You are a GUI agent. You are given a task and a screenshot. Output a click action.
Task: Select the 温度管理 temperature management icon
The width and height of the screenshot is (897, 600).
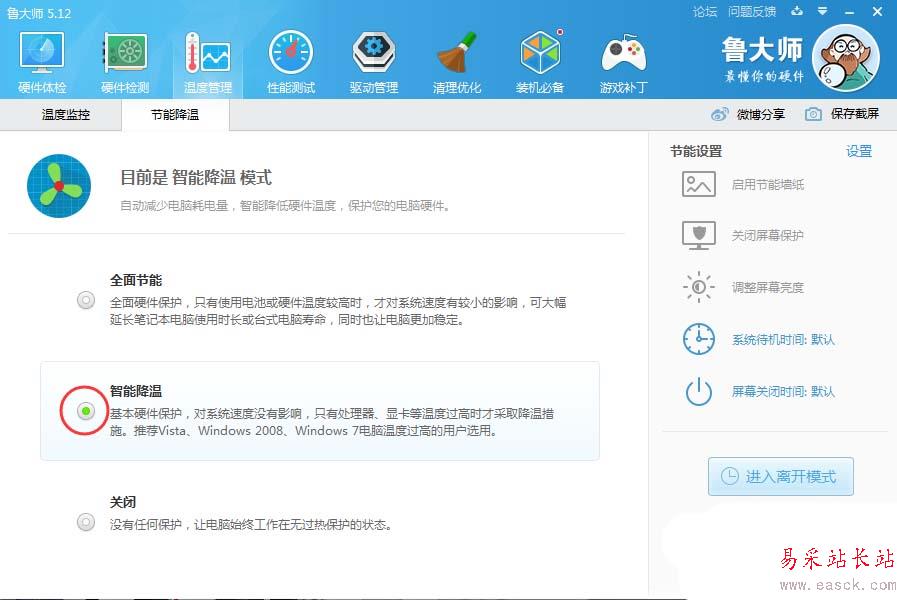[x=208, y=53]
